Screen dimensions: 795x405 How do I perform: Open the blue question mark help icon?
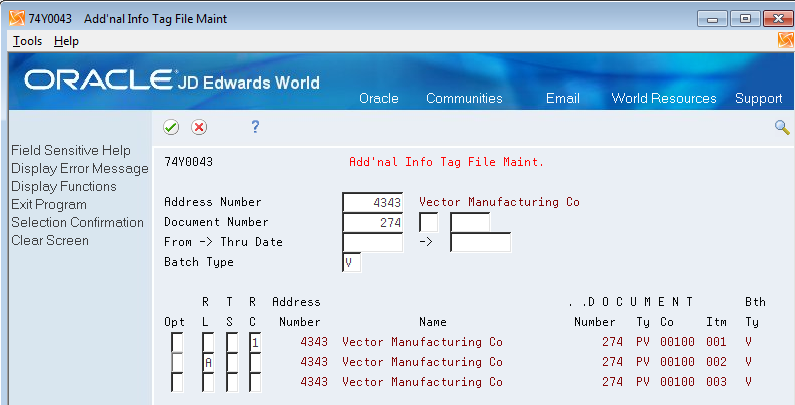tap(255, 127)
